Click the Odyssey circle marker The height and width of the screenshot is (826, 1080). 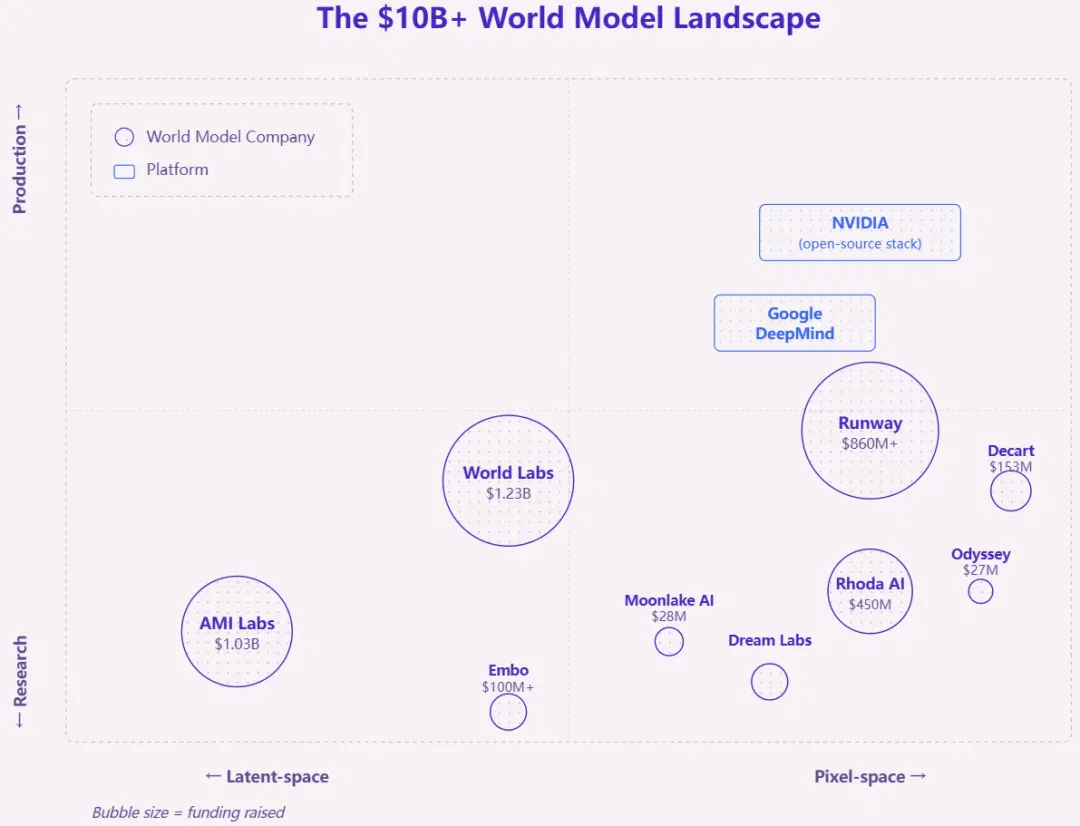980,591
